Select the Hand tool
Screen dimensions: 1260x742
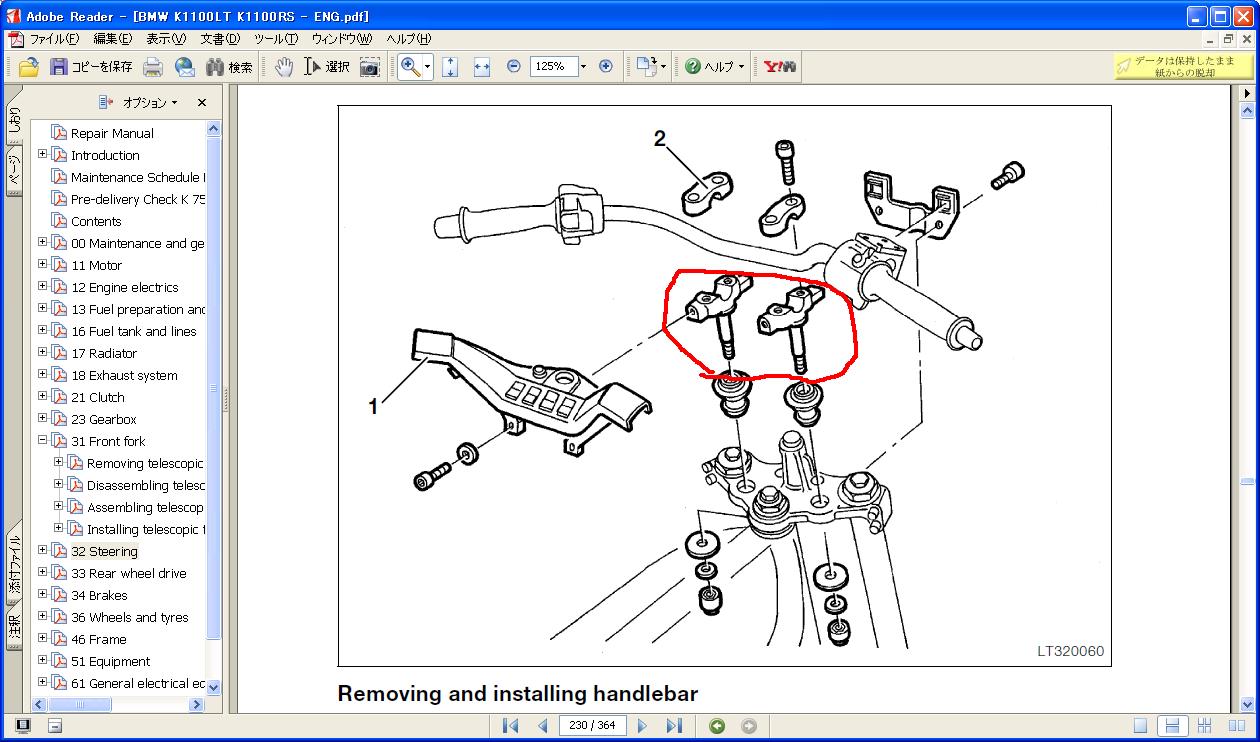284,67
